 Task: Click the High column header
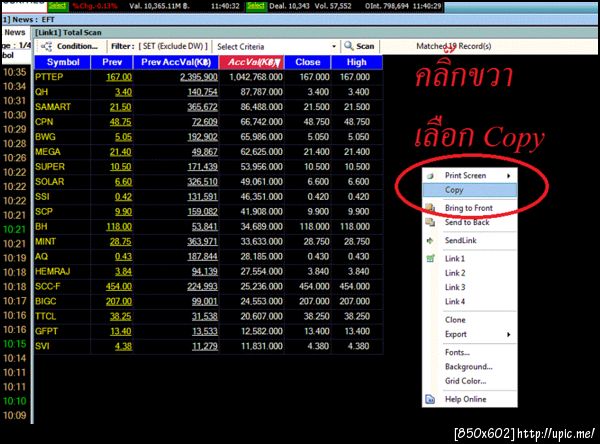[x=357, y=62]
